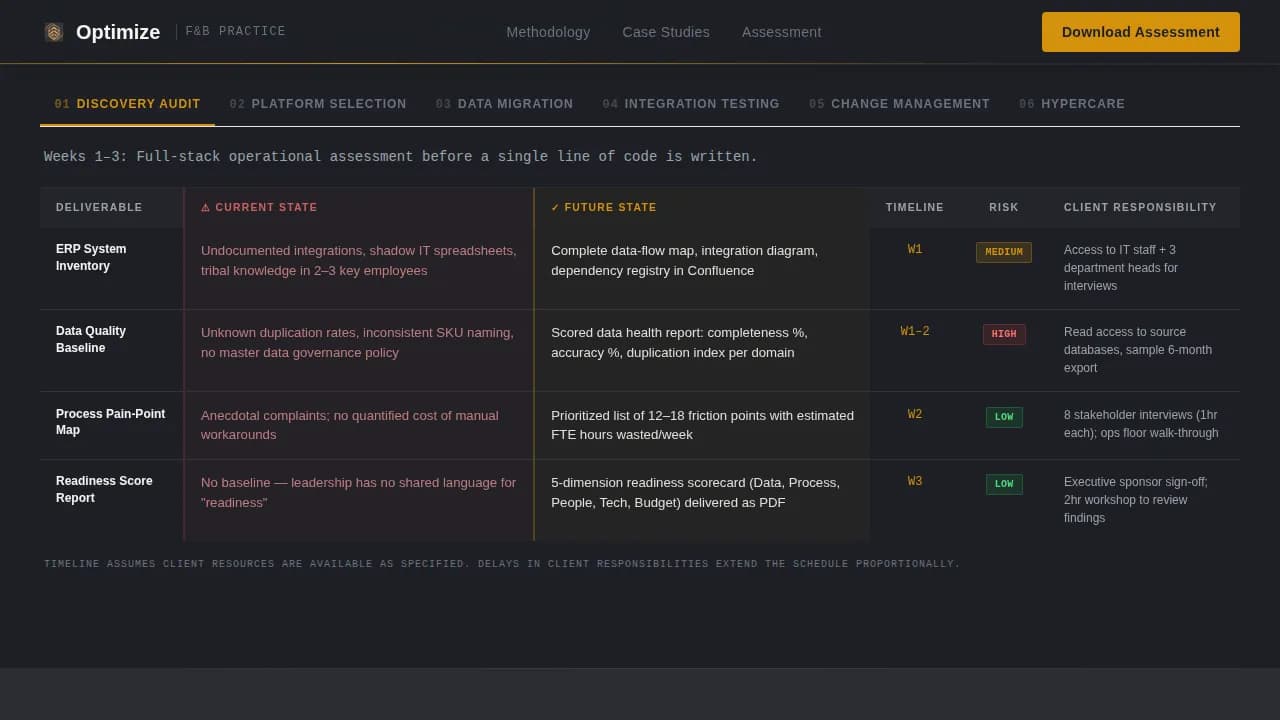The image size is (1280, 720).
Task: Click the W2 timeline value
Action: click(x=915, y=415)
